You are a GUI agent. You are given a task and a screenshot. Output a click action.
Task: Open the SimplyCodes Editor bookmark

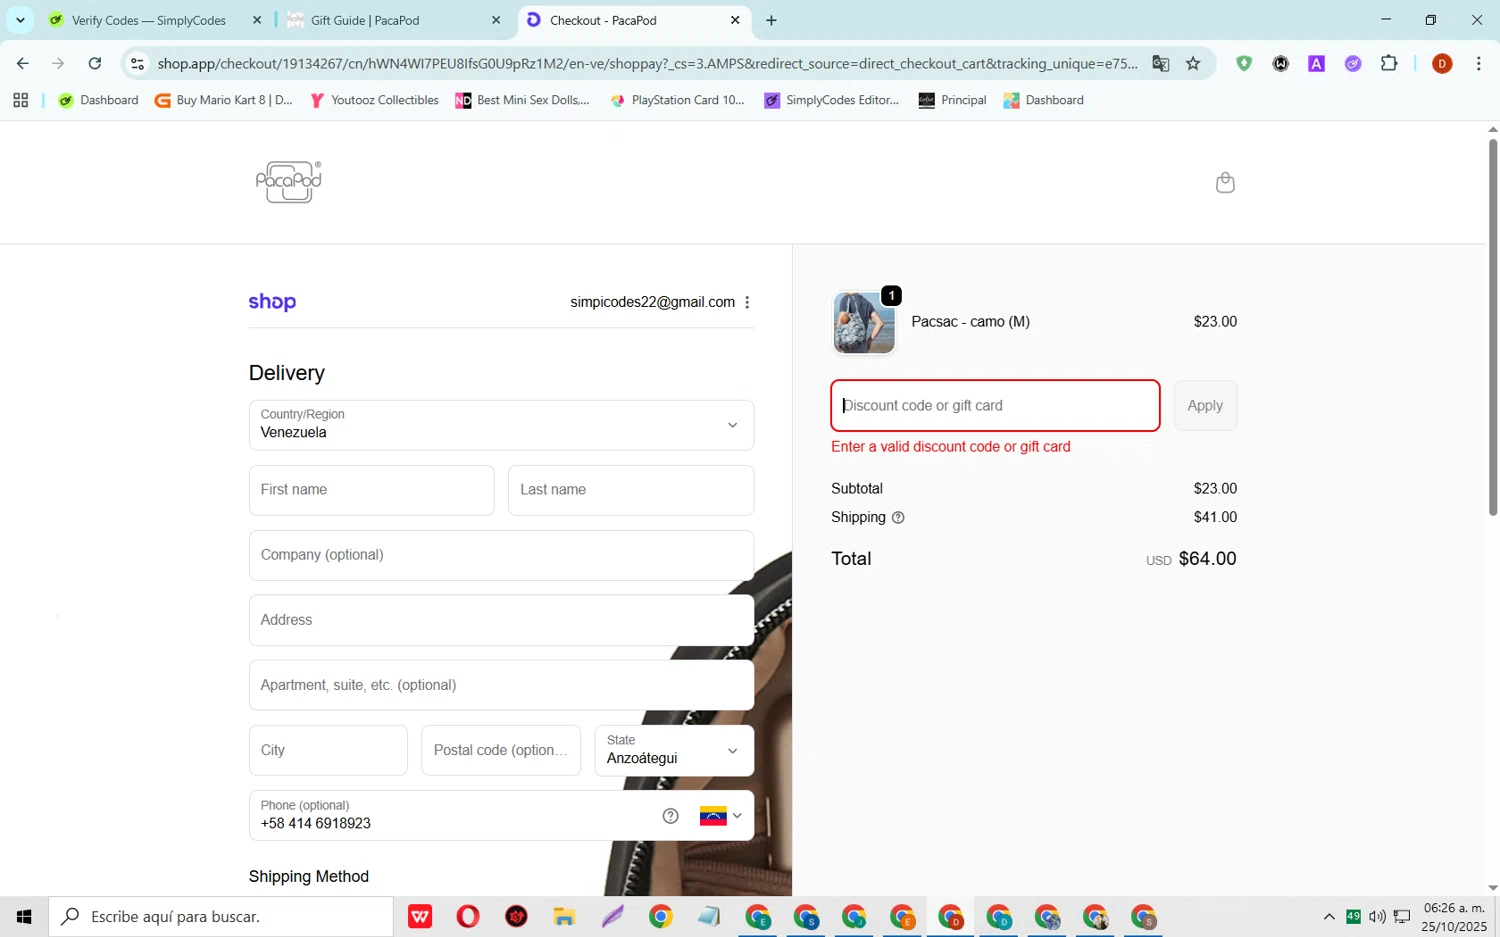click(x=832, y=100)
